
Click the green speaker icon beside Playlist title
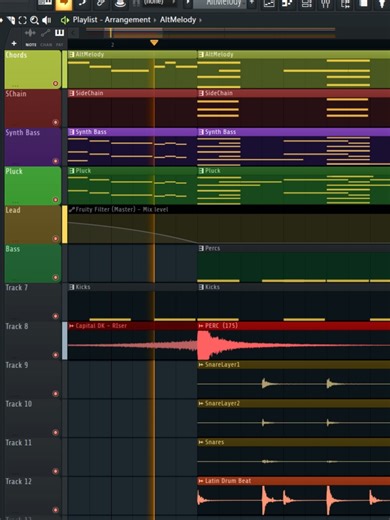[x=65, y=20]
